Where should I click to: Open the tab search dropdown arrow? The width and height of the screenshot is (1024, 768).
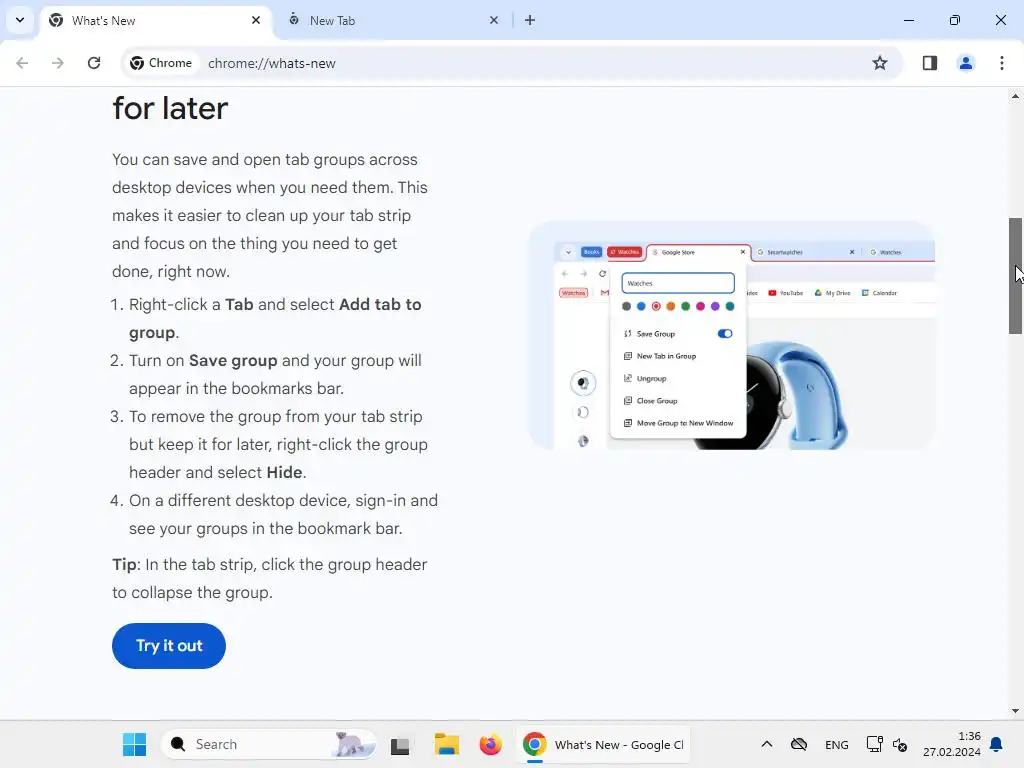(20, 20)
